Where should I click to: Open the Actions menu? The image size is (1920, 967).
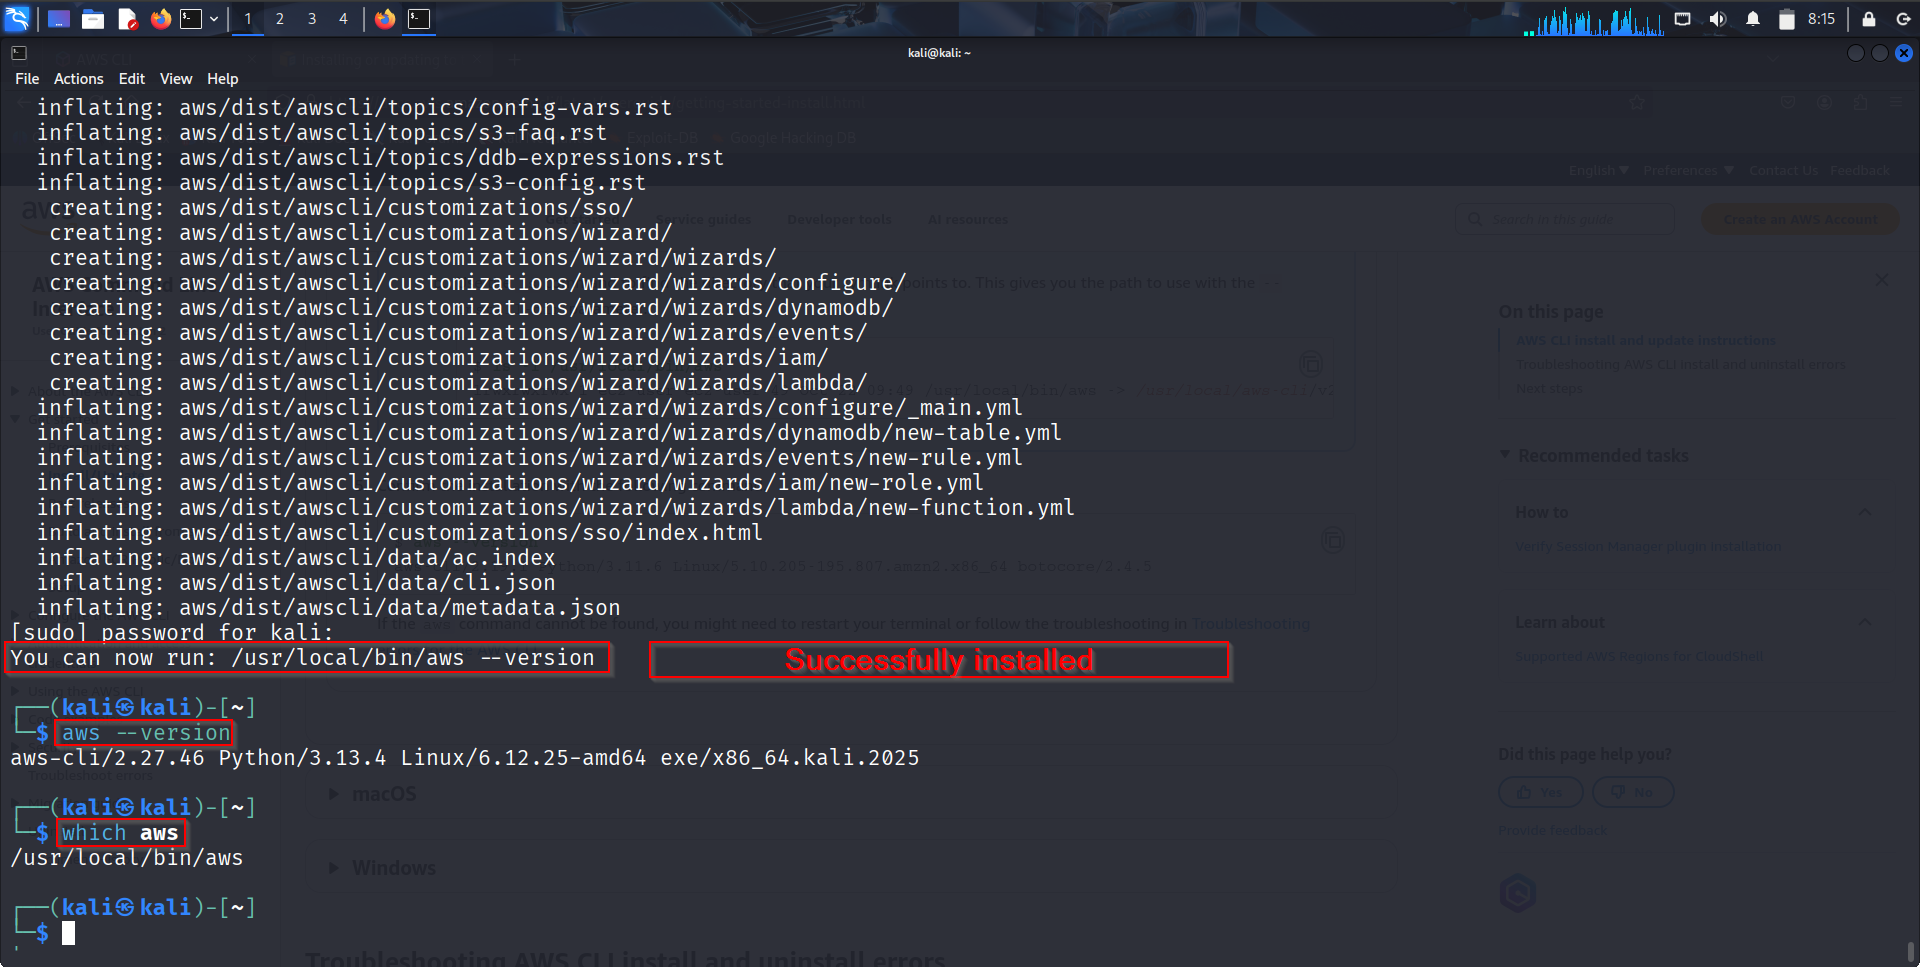(78, 79)
